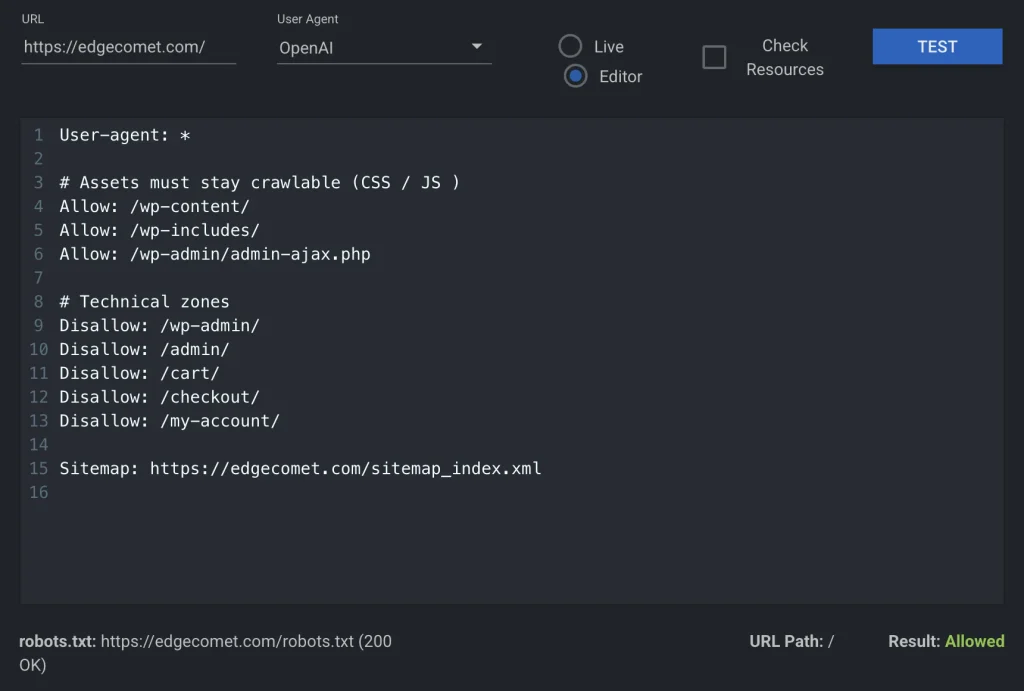Click the OpenAI user agent value
The image size is (1024, 691).
306,48
